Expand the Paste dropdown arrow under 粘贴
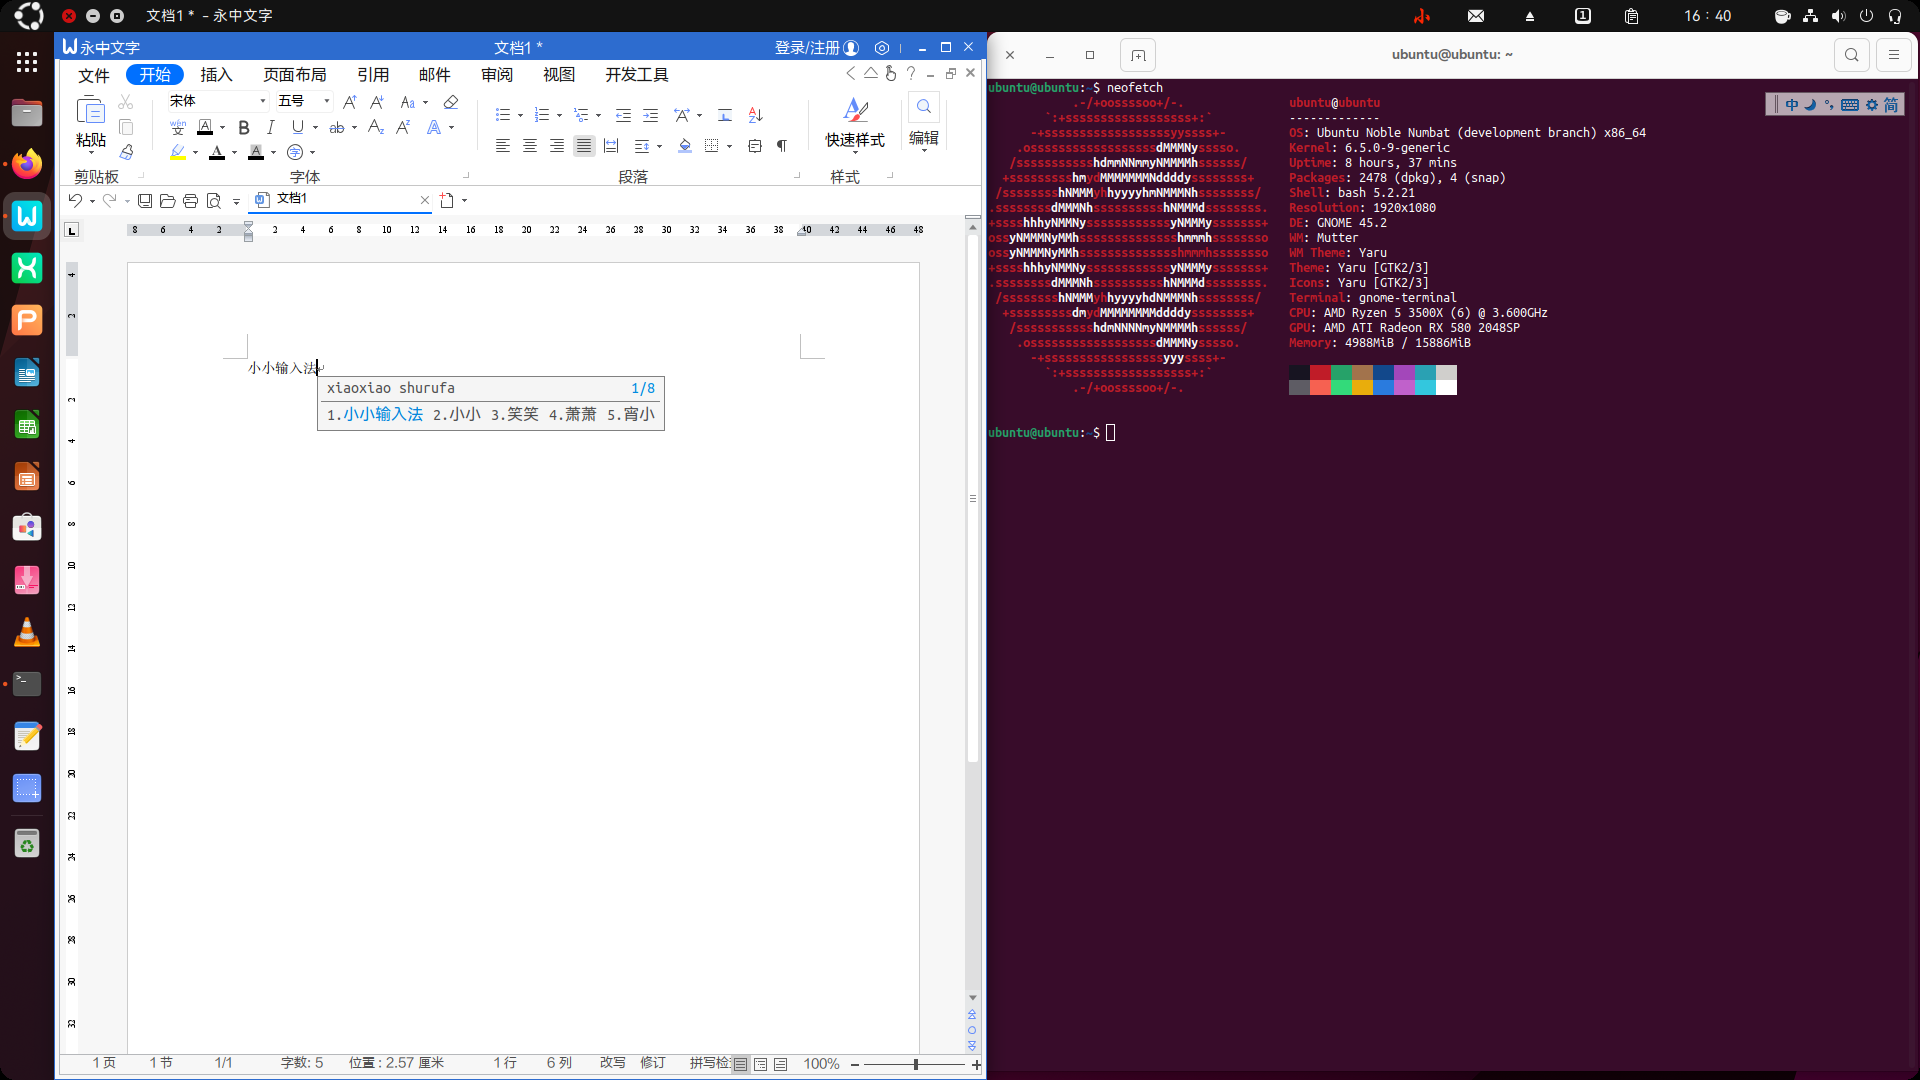The image size is (1920, 1080). pyautogui.click(x=91, y=152)
